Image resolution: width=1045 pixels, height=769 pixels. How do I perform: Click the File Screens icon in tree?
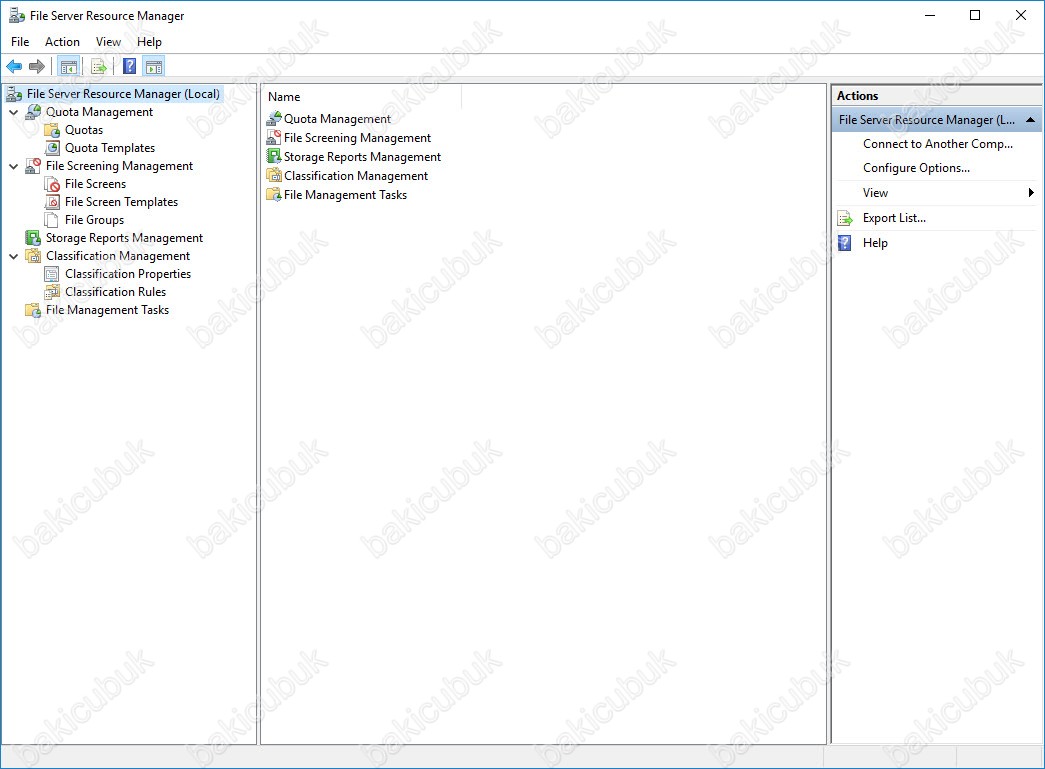[52, 184]
